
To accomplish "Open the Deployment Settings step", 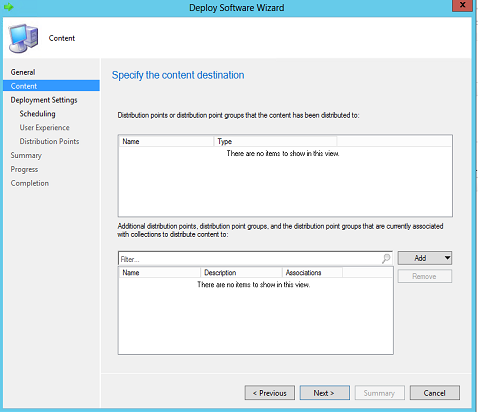I will click(x=44, y=100).
